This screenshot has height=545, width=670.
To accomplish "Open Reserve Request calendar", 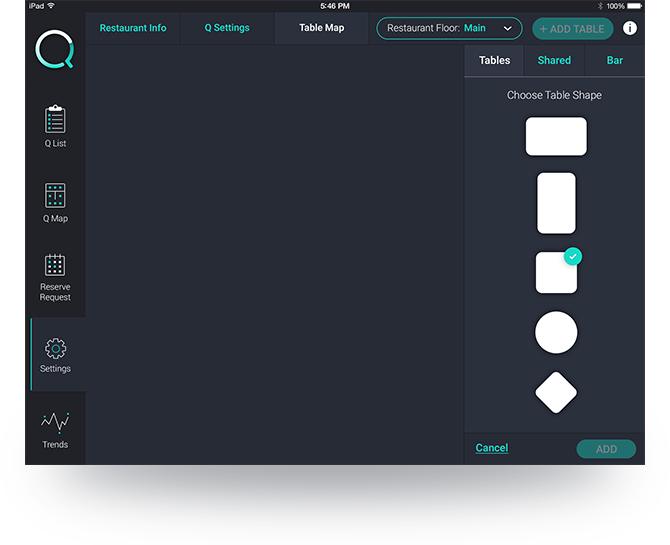I will pyautogui.click(x=55, y=277).
